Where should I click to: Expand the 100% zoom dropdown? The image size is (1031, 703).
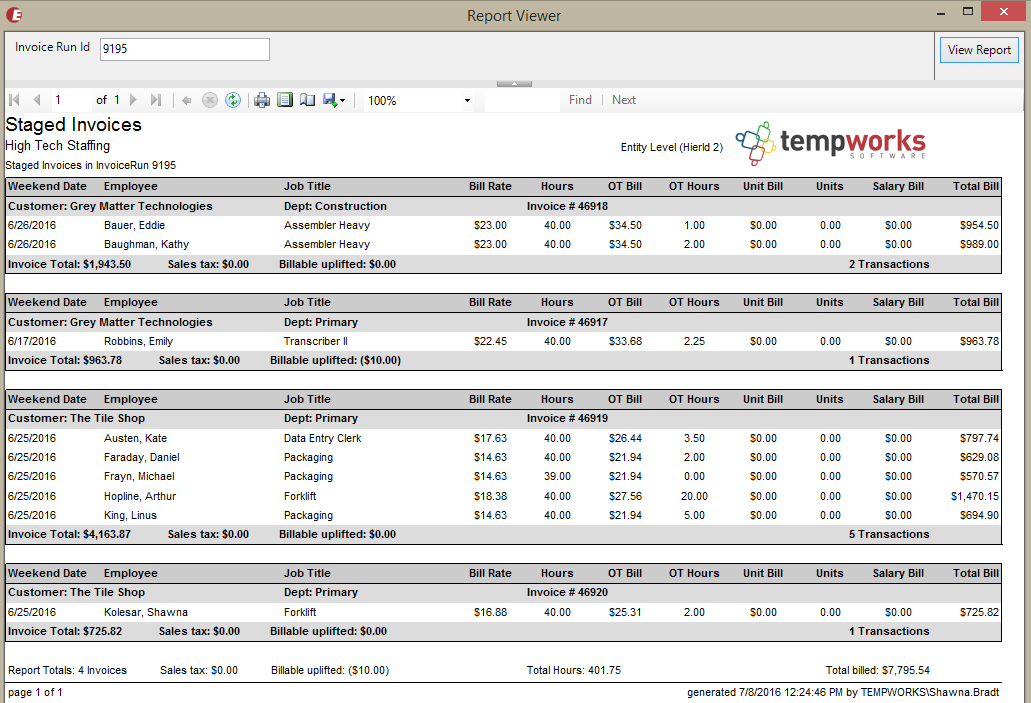tap(467, 101)
